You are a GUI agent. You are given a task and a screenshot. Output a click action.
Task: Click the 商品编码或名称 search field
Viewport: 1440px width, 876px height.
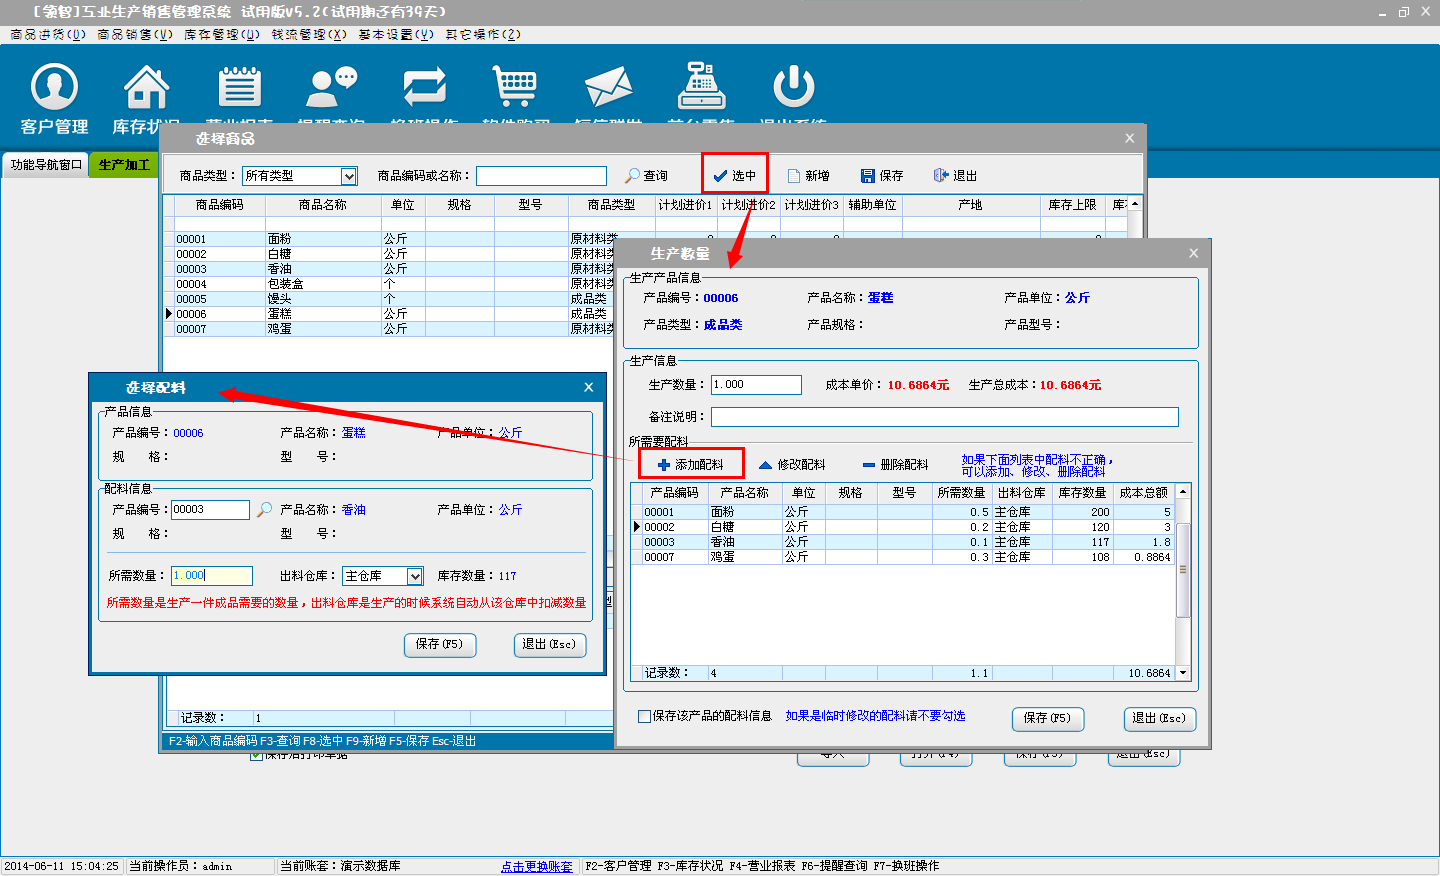coord(541,176)
